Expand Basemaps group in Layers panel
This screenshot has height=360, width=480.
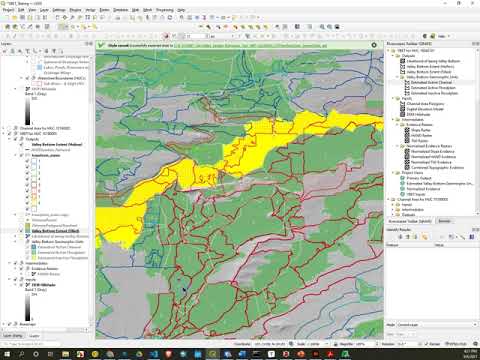click(x=4, y=324)
